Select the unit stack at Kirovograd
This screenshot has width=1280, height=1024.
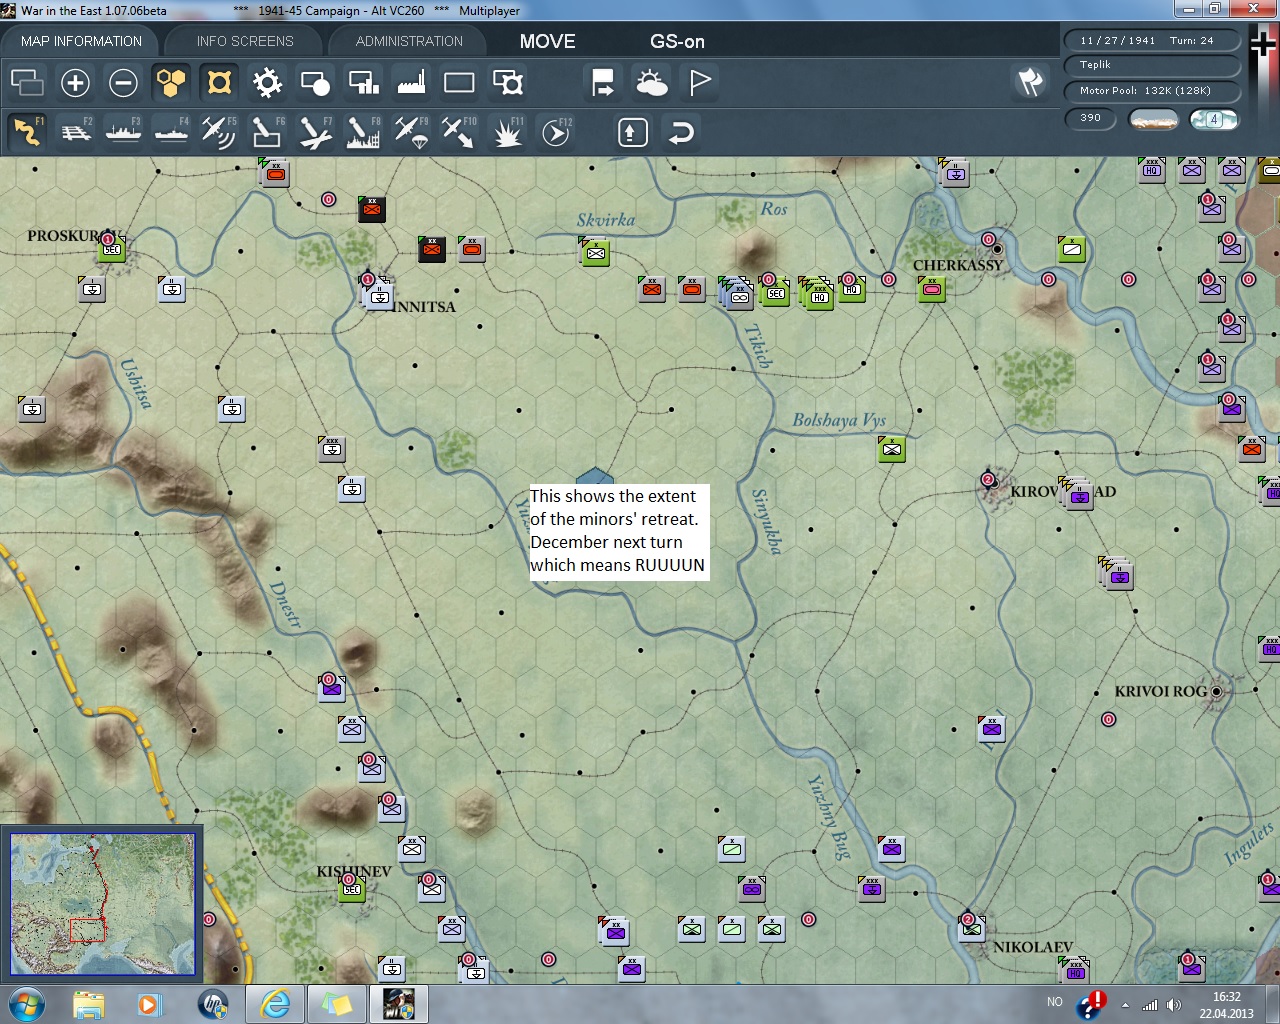1077,493
